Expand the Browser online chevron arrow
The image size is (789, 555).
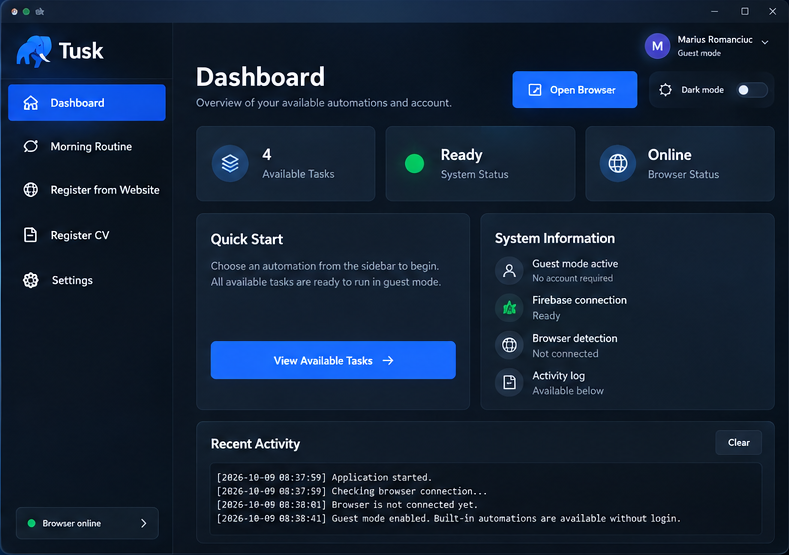[143, 523]
